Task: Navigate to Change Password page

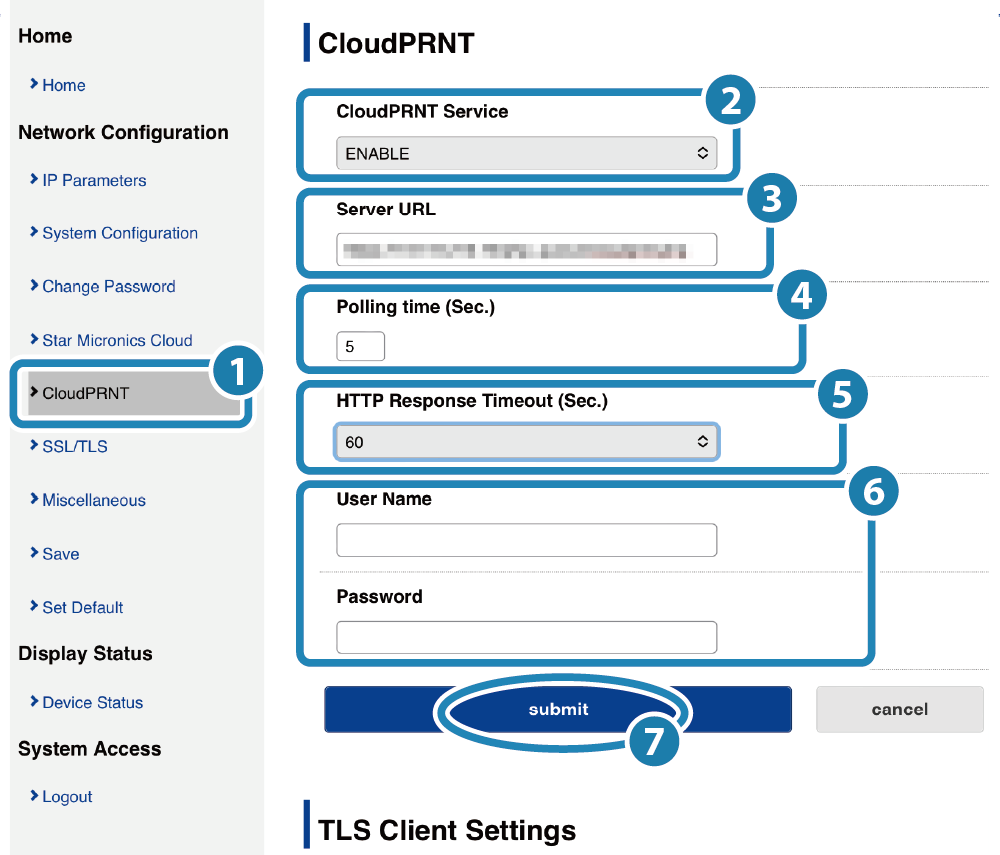Action: pos(108,287)
